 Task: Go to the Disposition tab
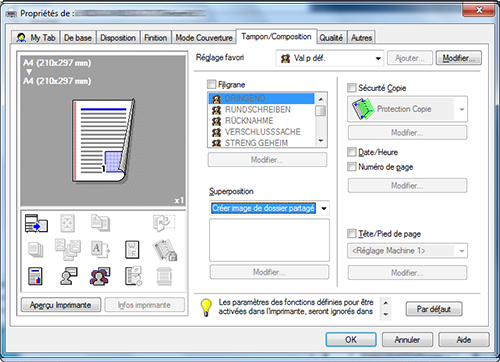118,38
